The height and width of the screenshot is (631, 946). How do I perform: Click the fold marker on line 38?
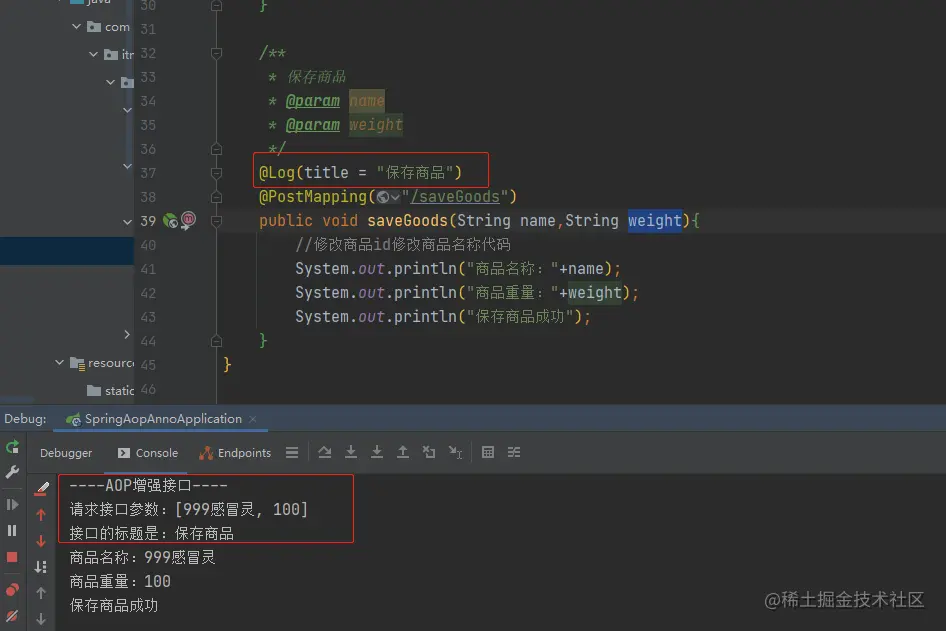tap(217, 197)
